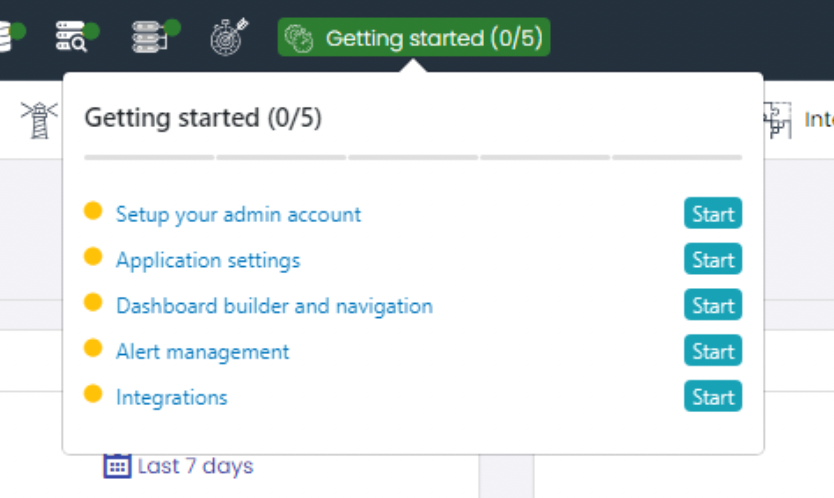Image resolution: width=834 pixels, height=498 pixels.
Task: Click the lighthouse icon below the toolbar
Action: (x=39, y=120)
